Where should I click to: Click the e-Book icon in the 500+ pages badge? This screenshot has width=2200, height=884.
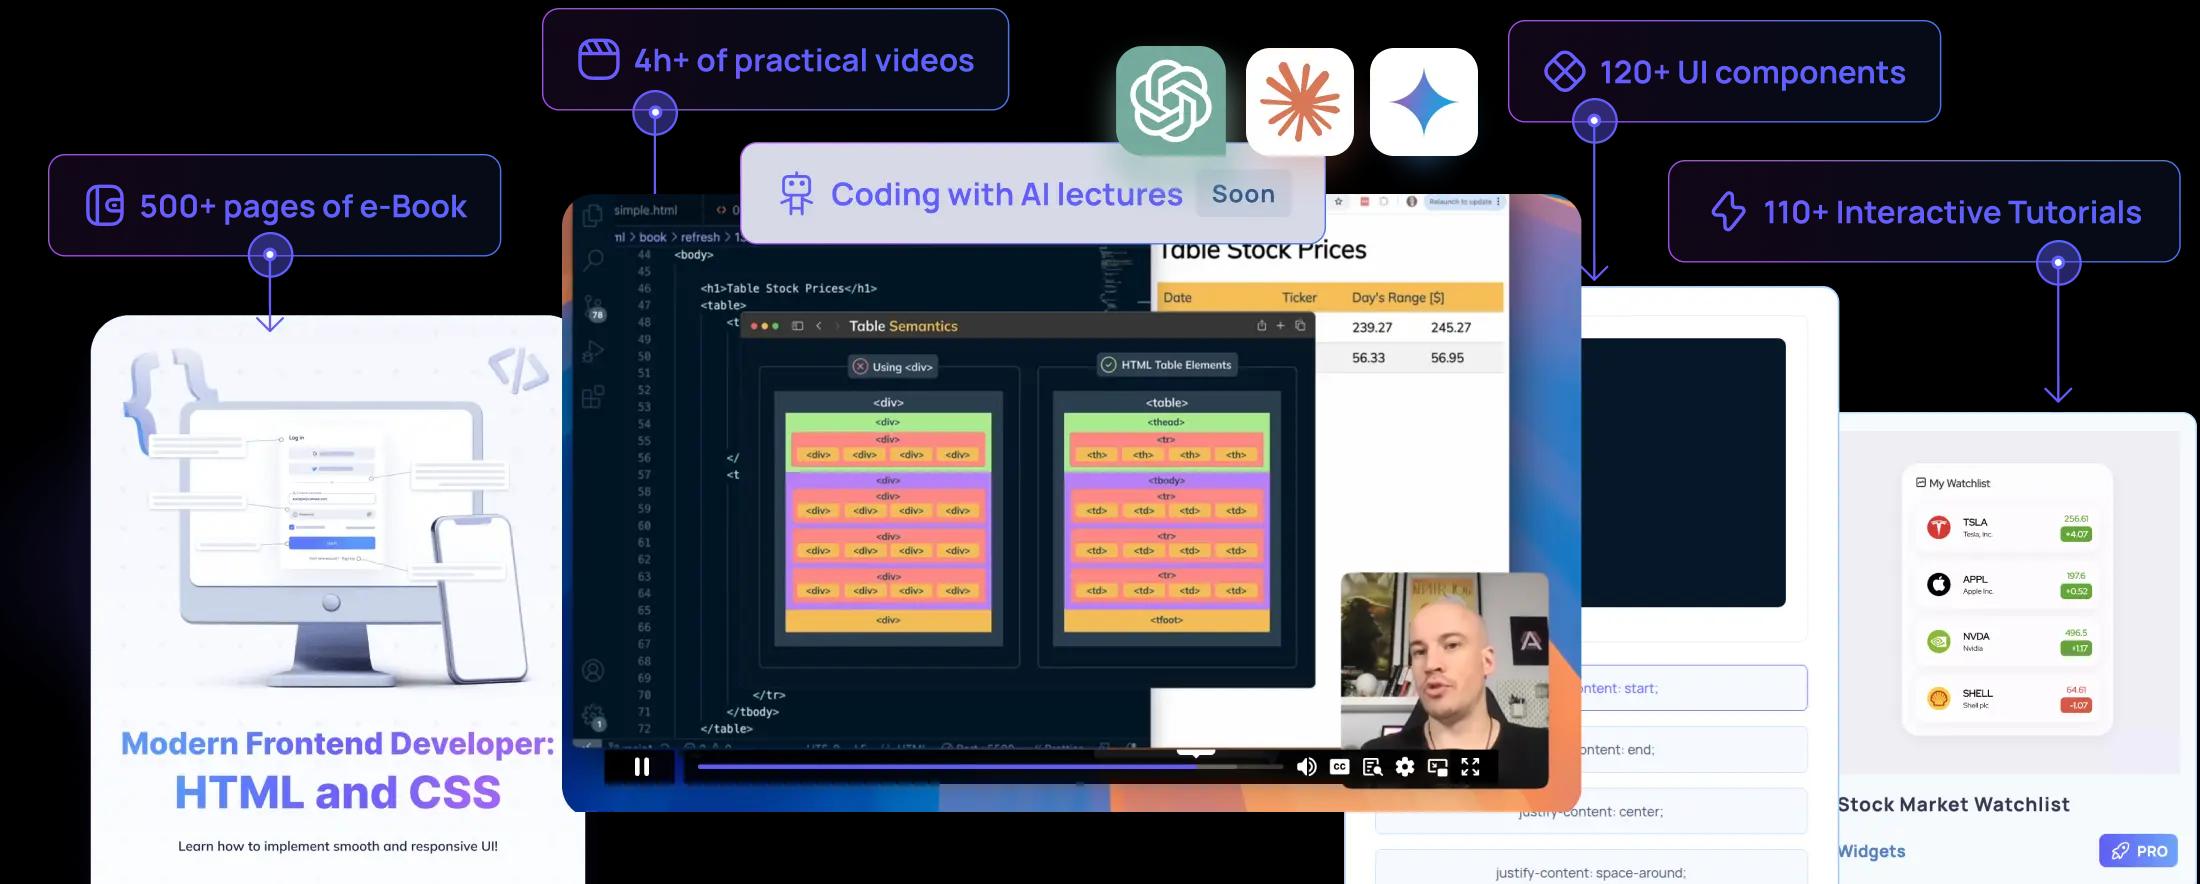coord(105,205)
